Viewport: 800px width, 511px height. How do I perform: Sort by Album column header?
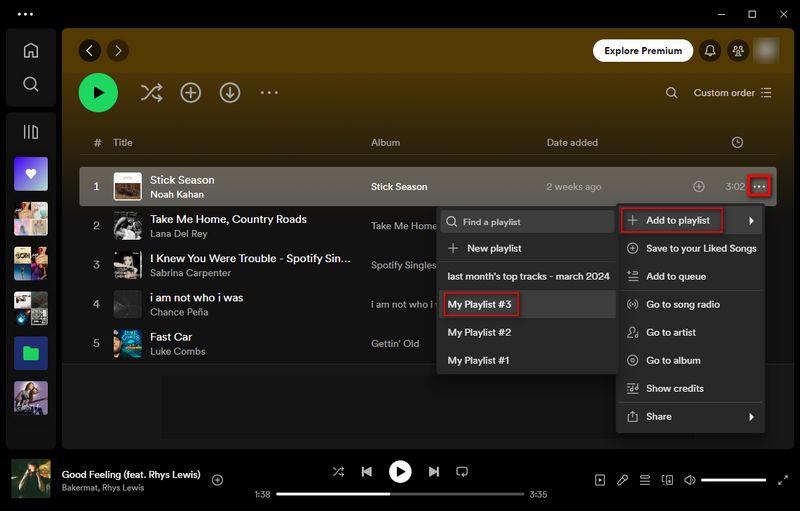pyautogui.click(x=385, y=143)
